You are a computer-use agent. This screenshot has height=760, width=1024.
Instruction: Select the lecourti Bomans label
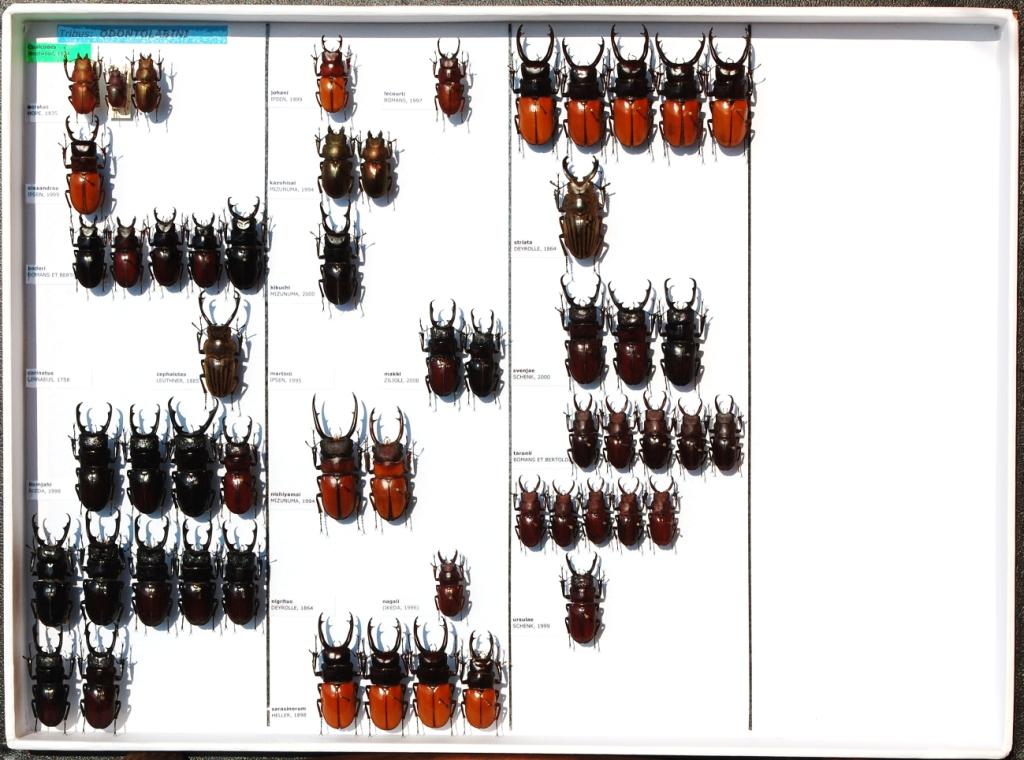click(x=403, y=97)
